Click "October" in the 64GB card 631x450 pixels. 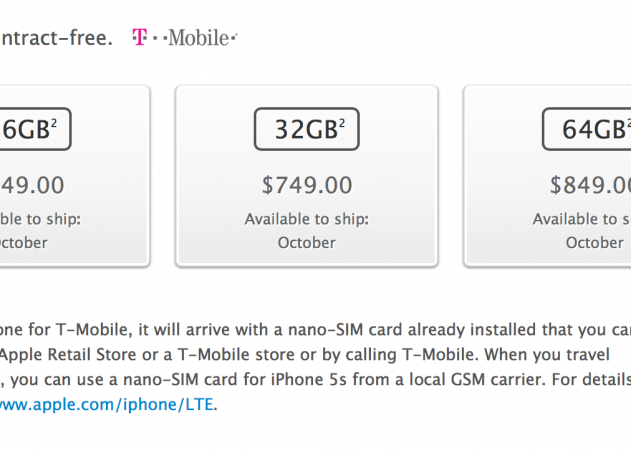(x=594, y=242)
